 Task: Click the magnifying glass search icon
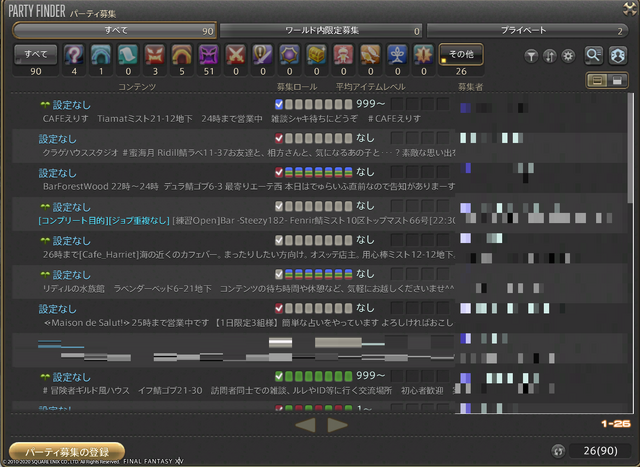pos(594,56)
